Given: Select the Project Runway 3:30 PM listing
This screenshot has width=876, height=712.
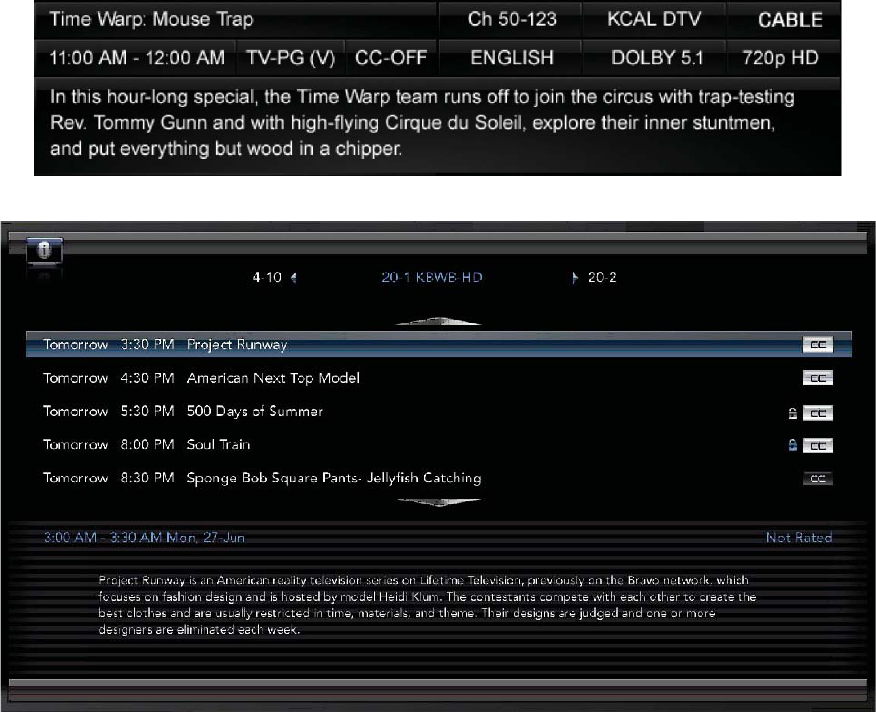Looking at the screenshot, I should point(439,344).
